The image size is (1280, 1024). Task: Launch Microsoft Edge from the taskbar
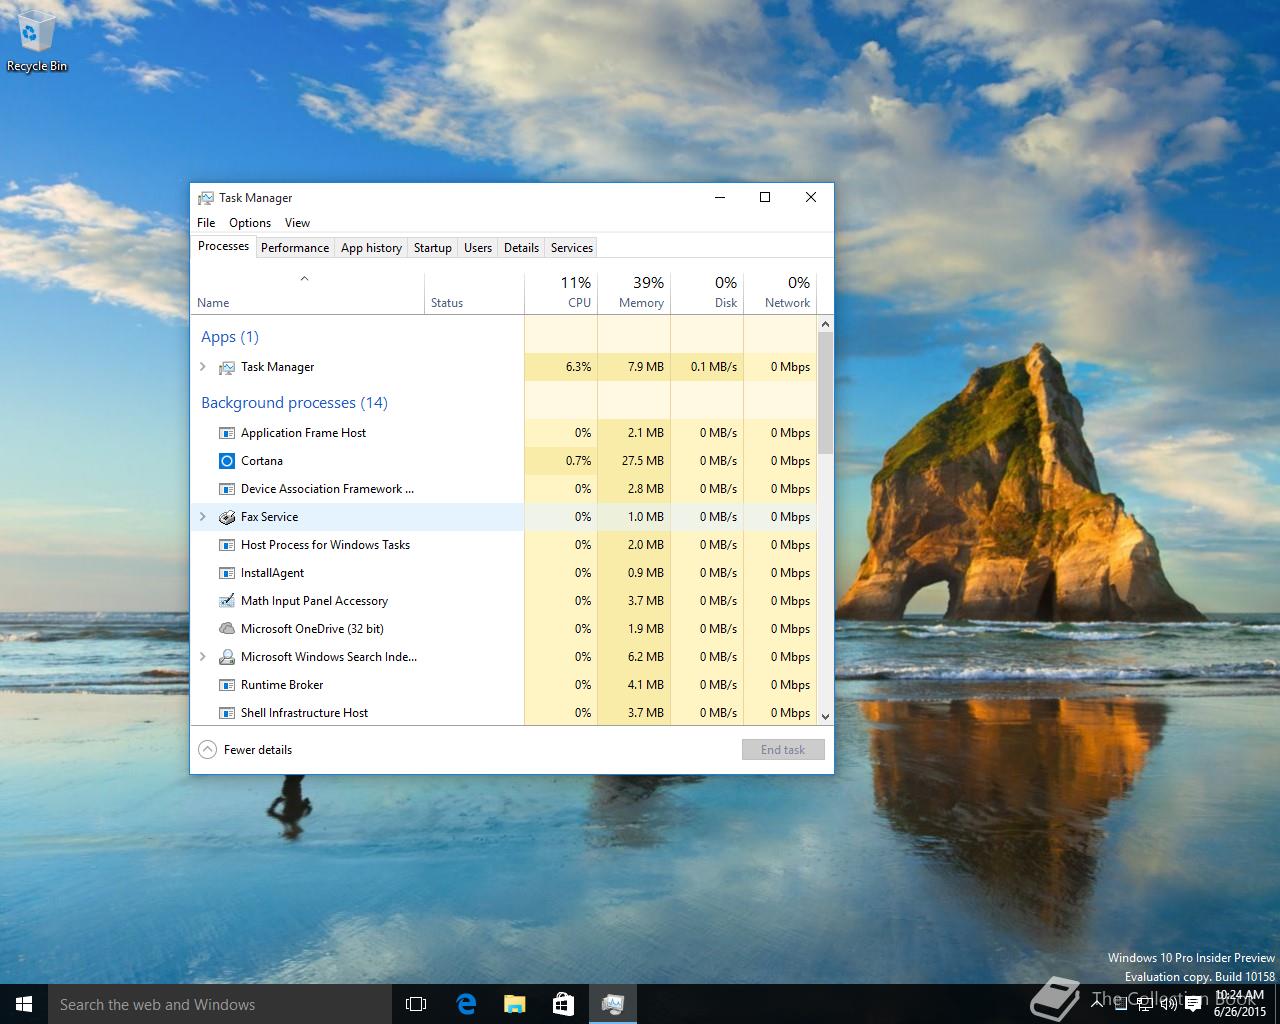pos(465,1004)
